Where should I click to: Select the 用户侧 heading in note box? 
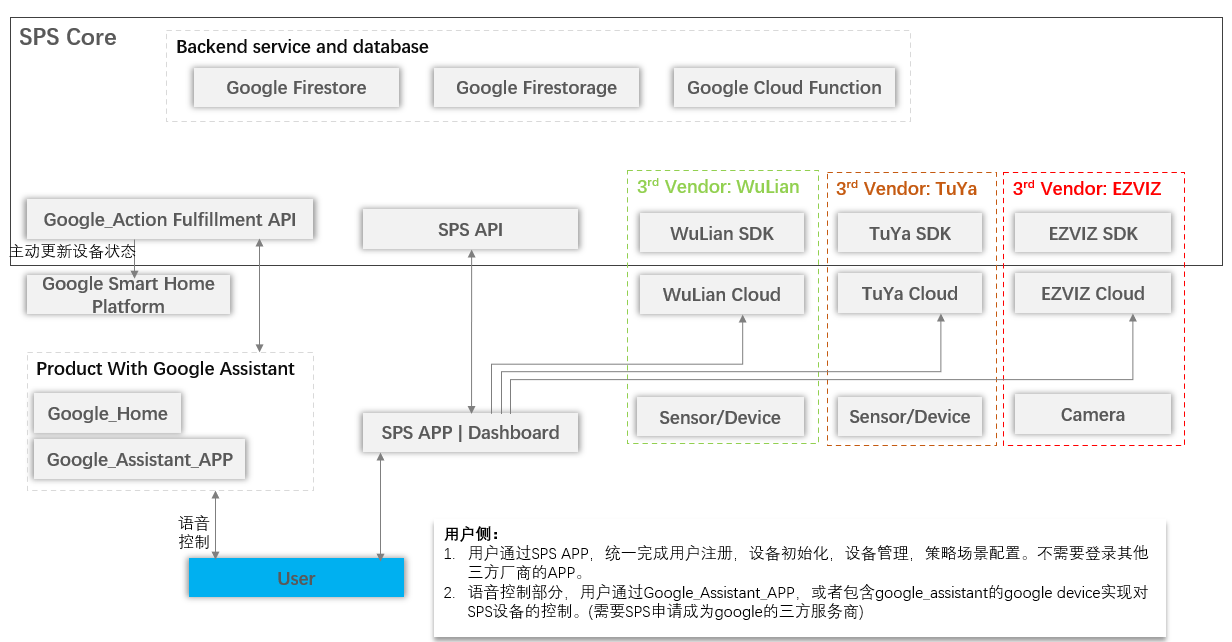471,533
